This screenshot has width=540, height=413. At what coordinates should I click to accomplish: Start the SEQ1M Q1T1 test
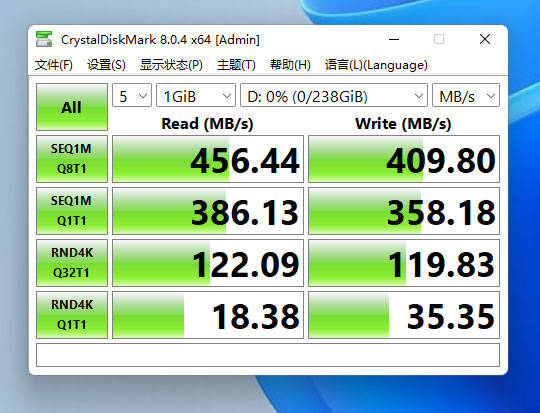[72, 211]
